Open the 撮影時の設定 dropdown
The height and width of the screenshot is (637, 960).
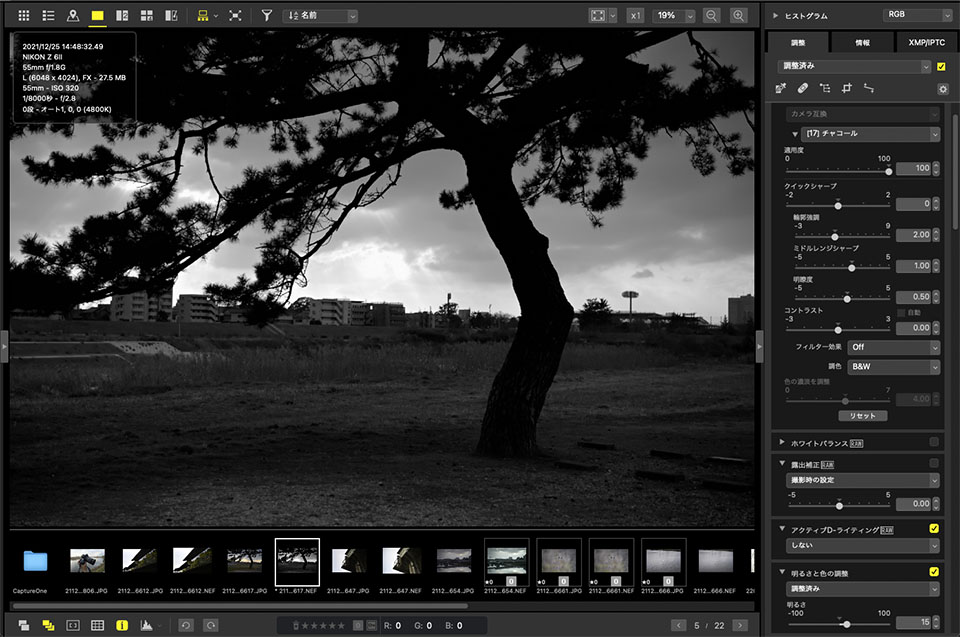(863, 480)
